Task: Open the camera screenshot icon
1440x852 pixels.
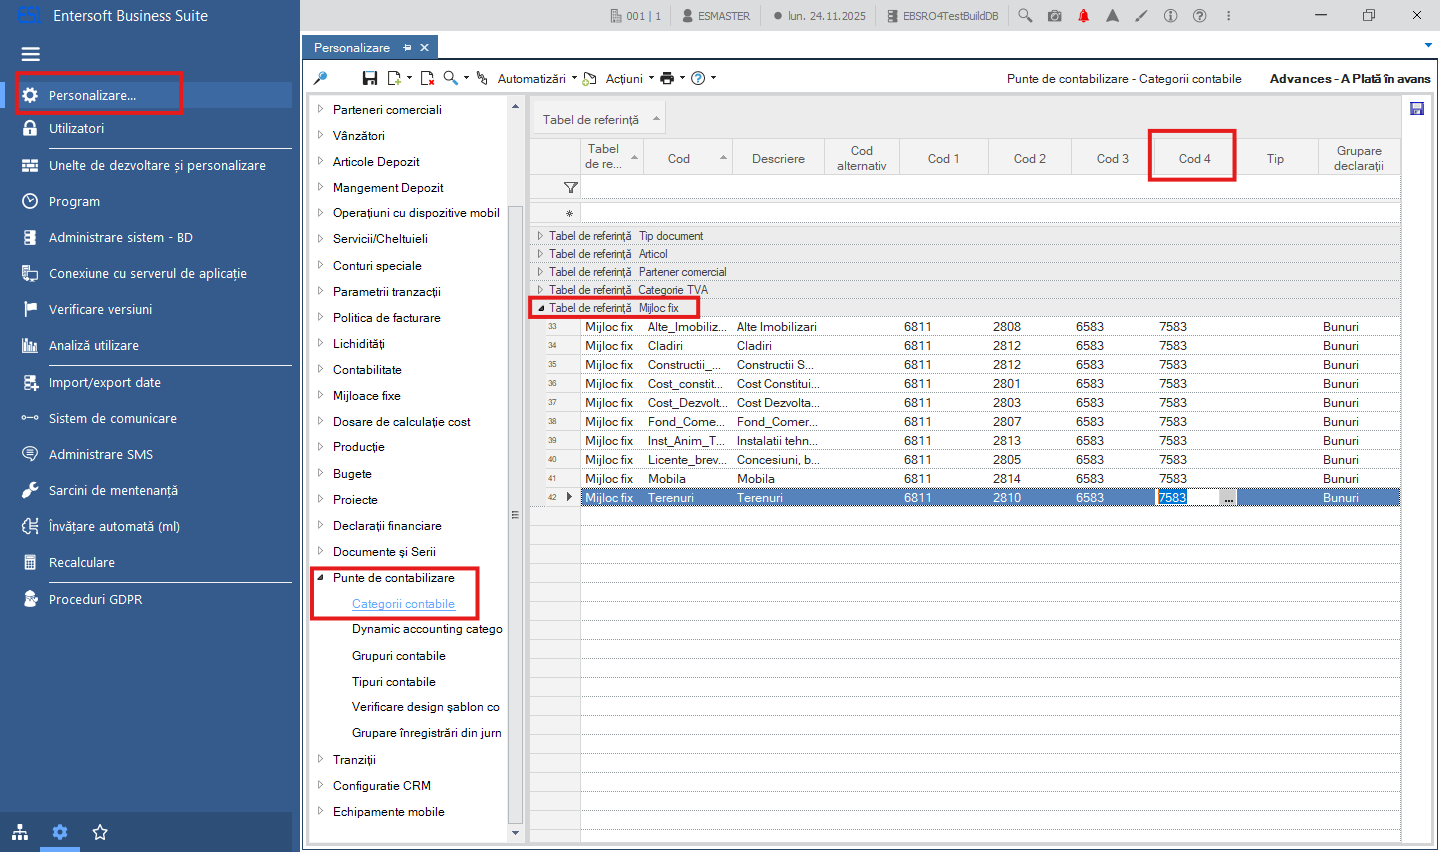Action: [1054, 16]
